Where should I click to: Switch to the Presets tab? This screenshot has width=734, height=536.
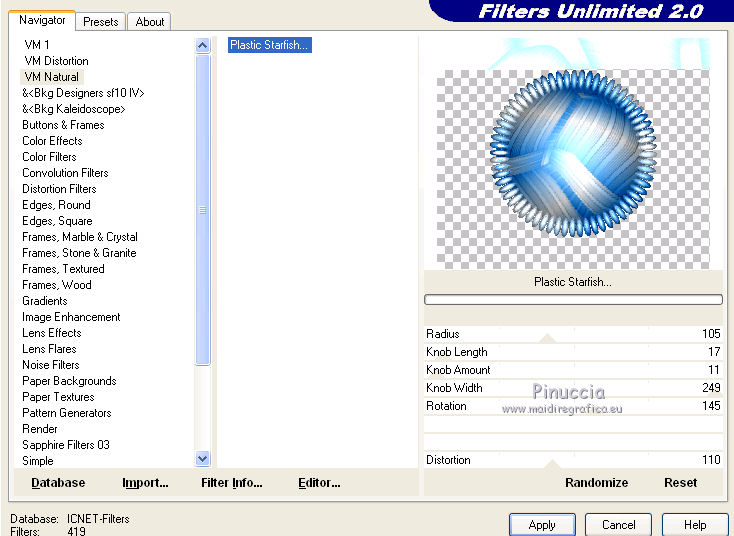(100, 22)
